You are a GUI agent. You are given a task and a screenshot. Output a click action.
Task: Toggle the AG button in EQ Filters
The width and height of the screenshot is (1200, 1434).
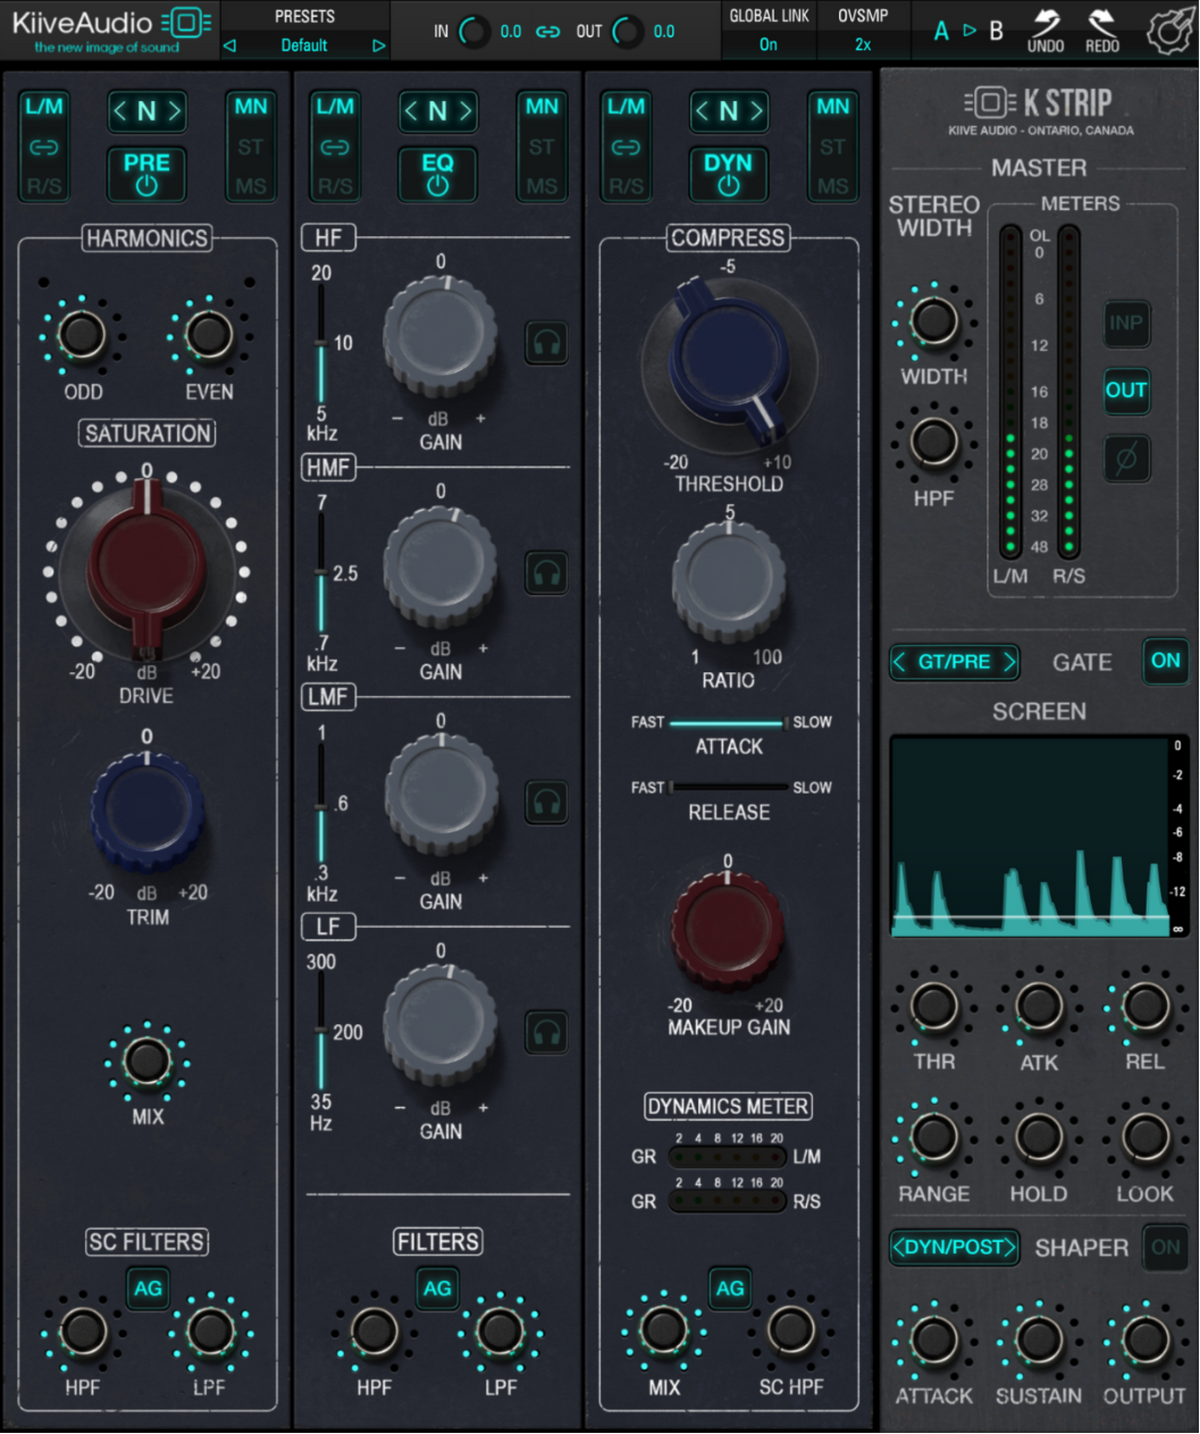437,1288
